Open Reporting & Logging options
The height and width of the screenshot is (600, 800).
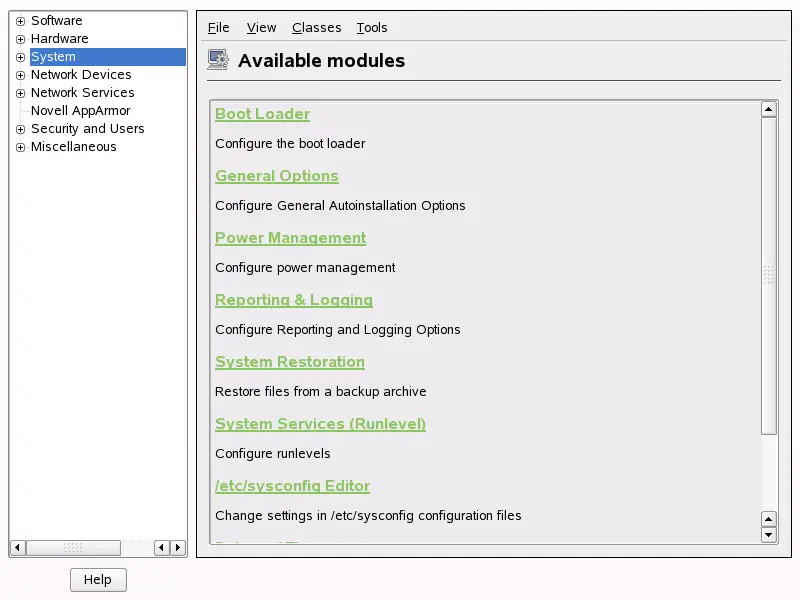tap(294, 300)
